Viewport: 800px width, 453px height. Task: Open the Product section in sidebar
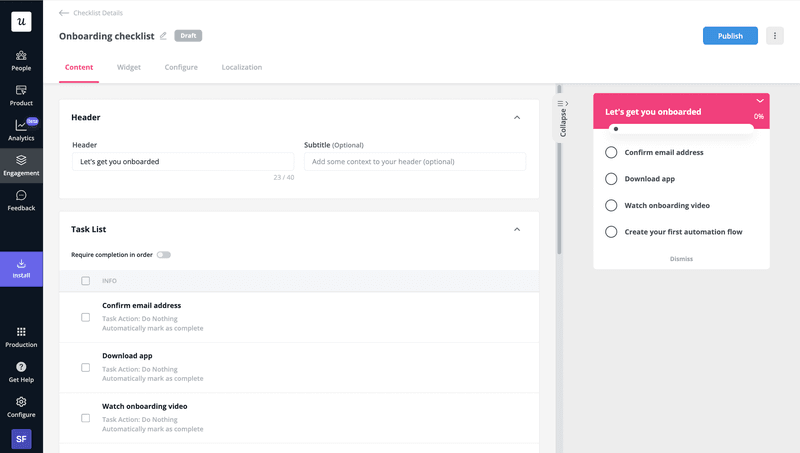tap(21, 96)
